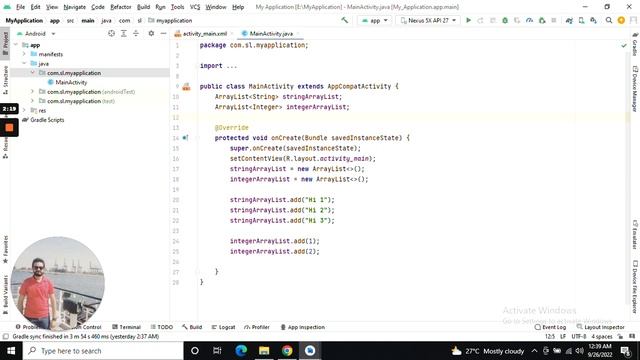Viewport: 640px width, 360px height.
Task: Click the green inspection checkmark in editor
Action: [x=624, y=46]
